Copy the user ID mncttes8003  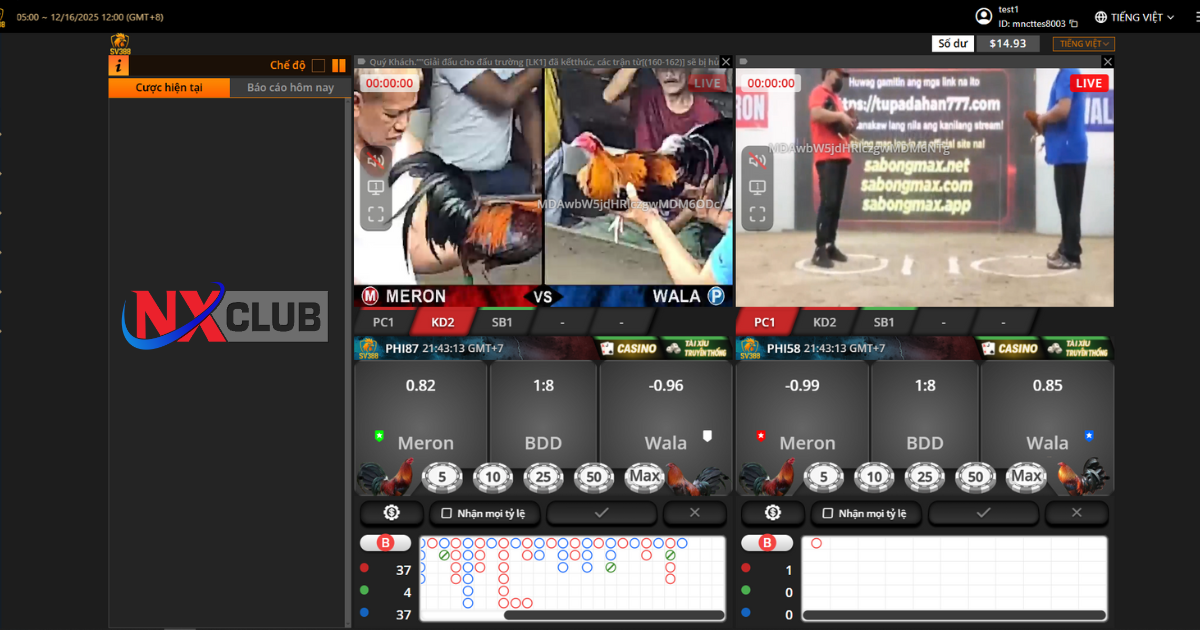1074,23
